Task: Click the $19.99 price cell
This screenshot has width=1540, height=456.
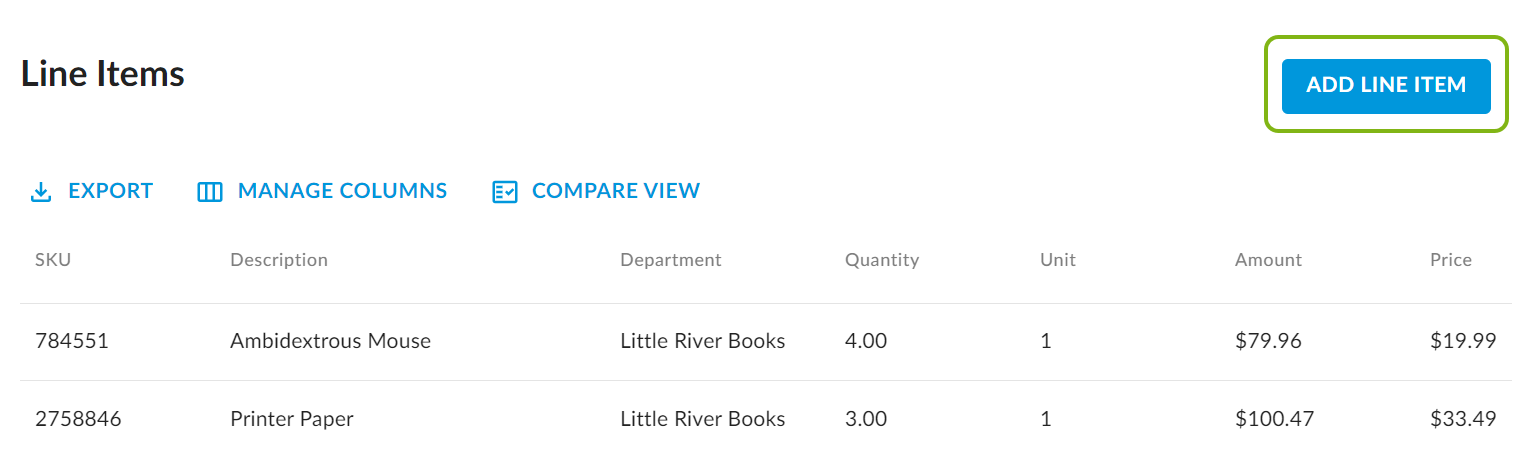Action: (x=1463, y=341)
